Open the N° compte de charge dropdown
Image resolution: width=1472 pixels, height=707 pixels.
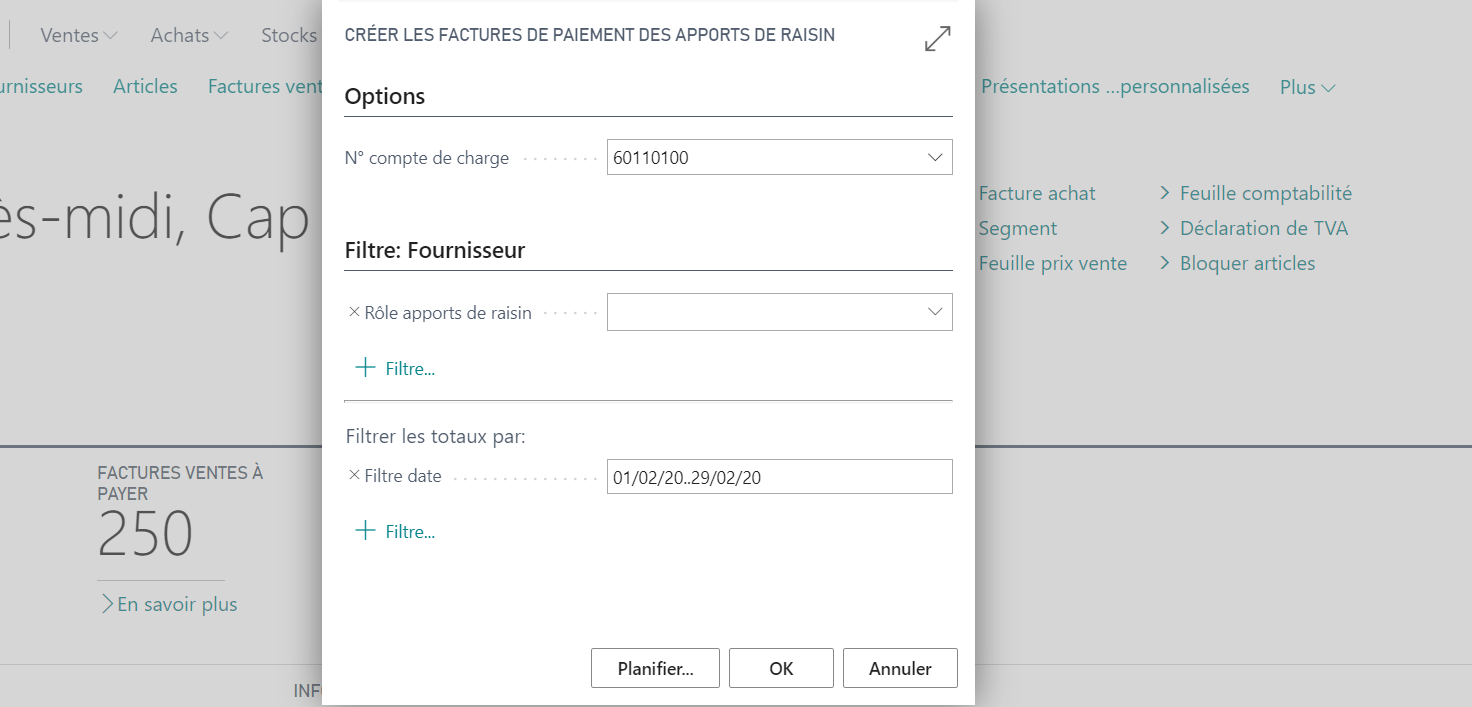(935, 157)
